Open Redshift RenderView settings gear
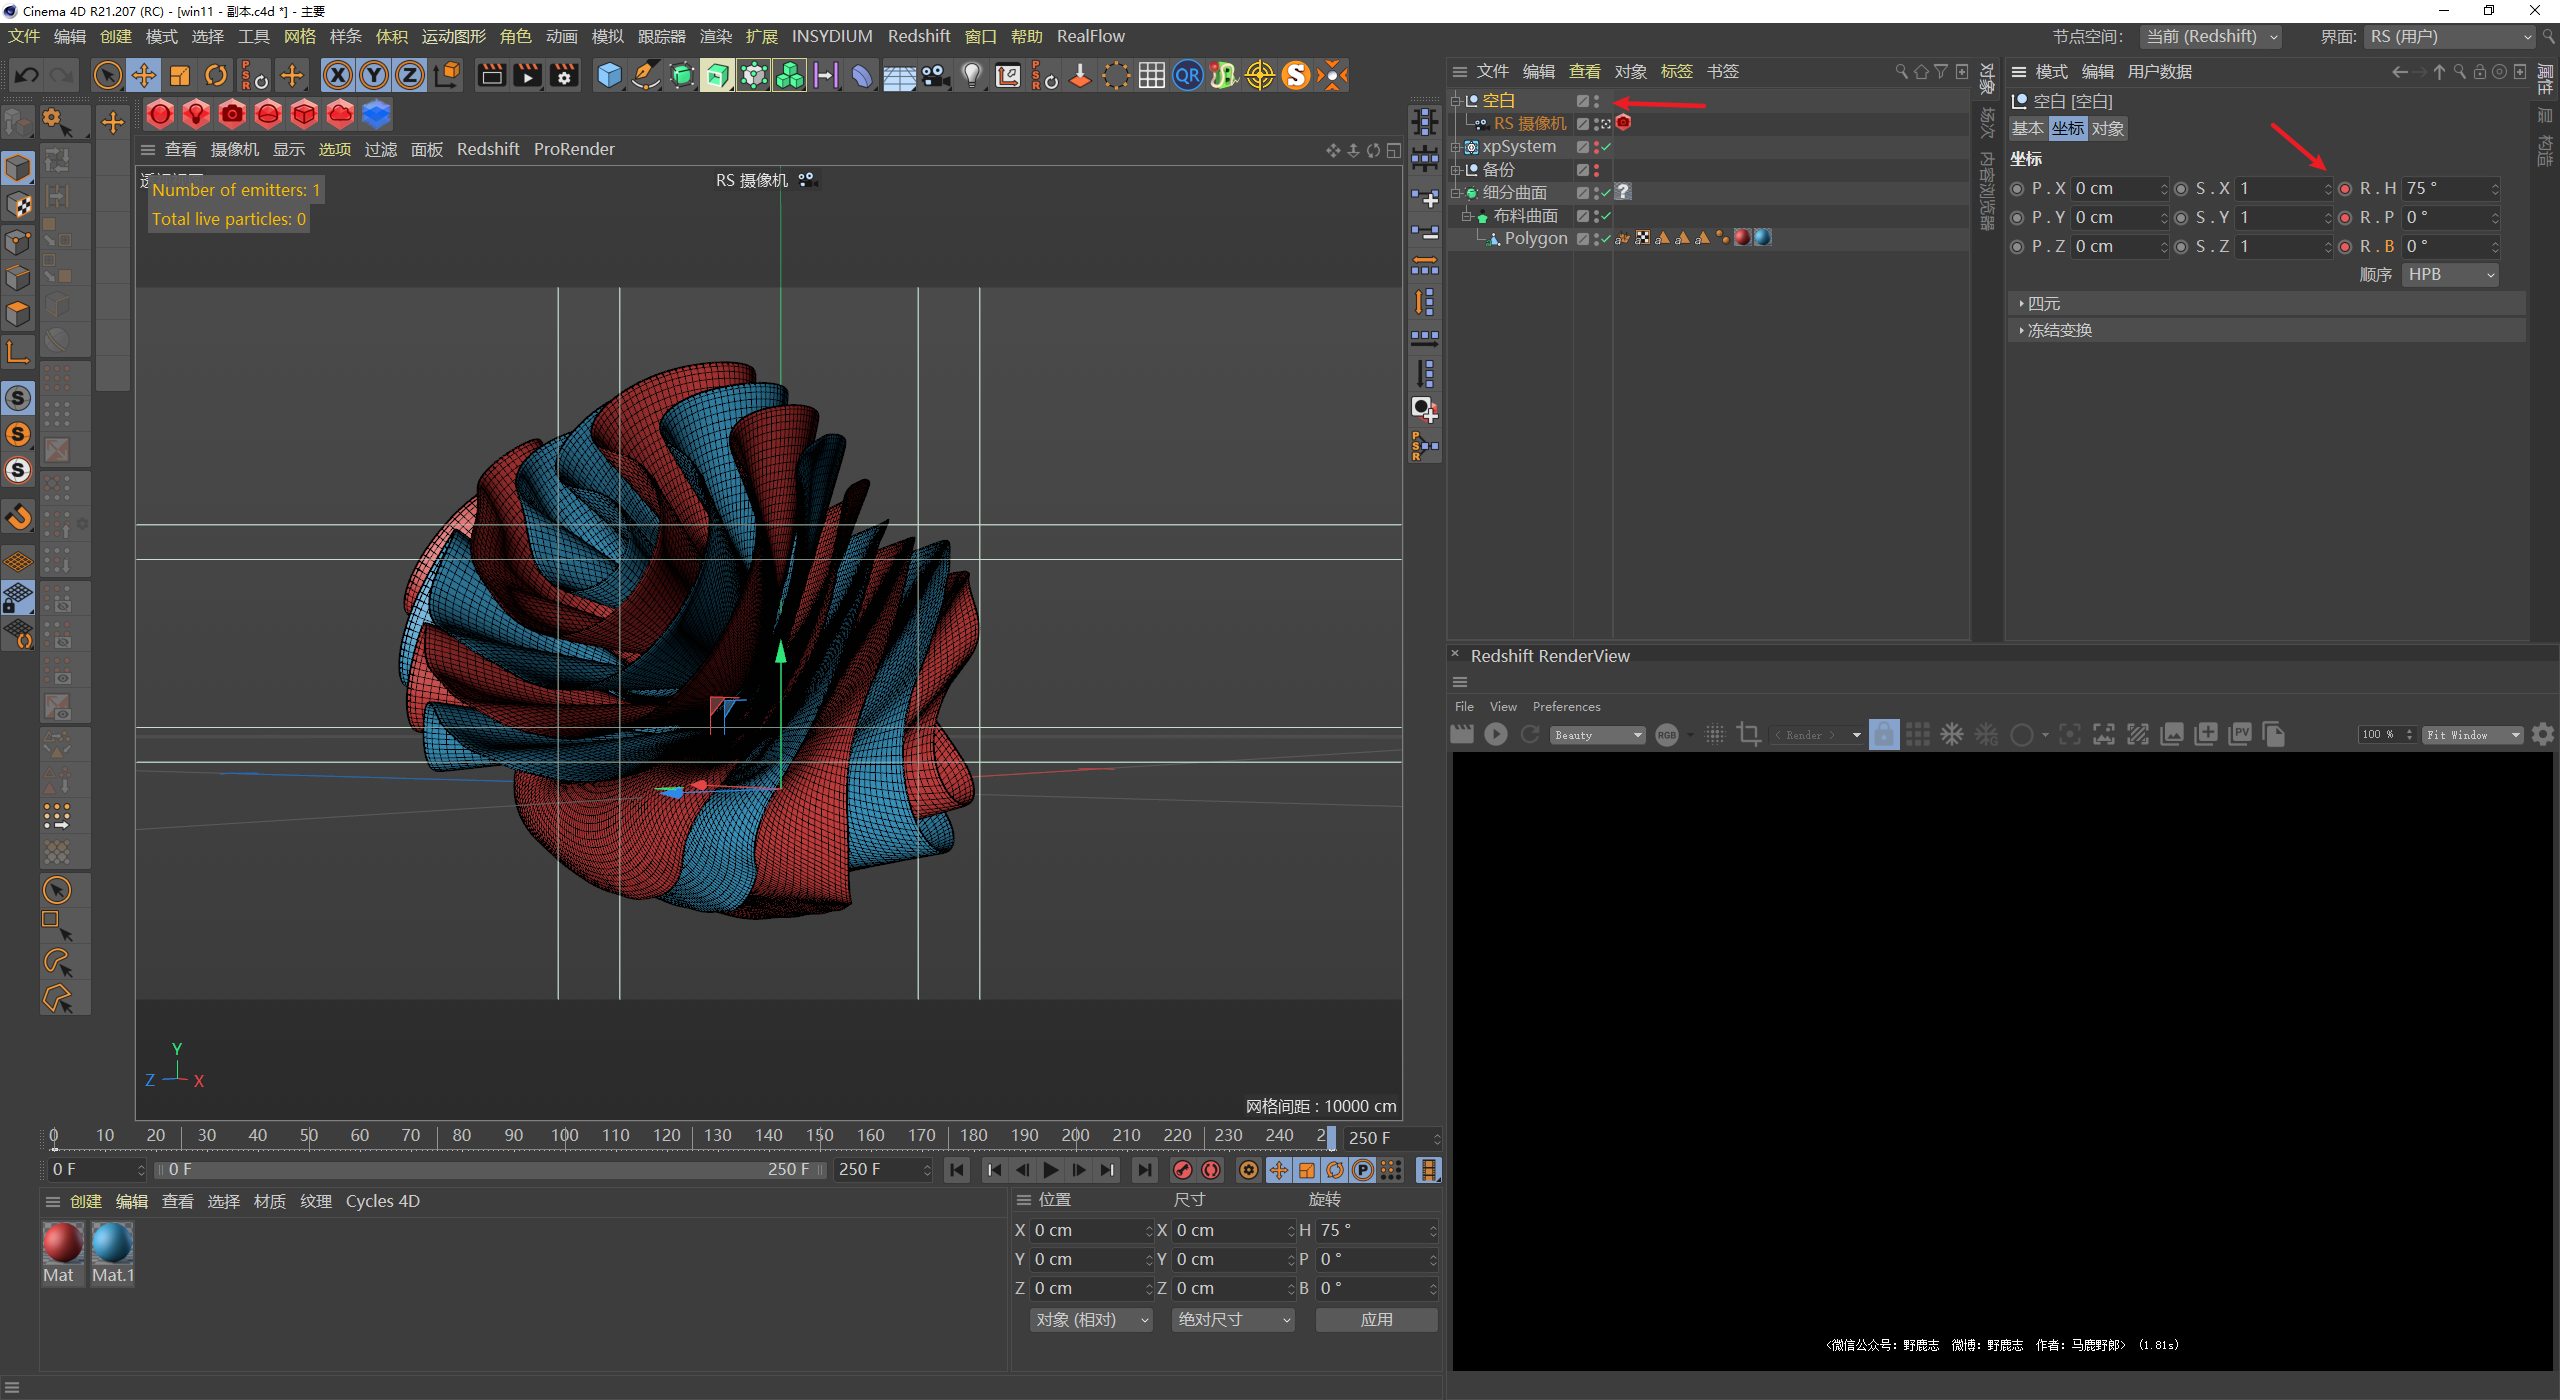The image size is (2560, 1400). (2543, 735)
